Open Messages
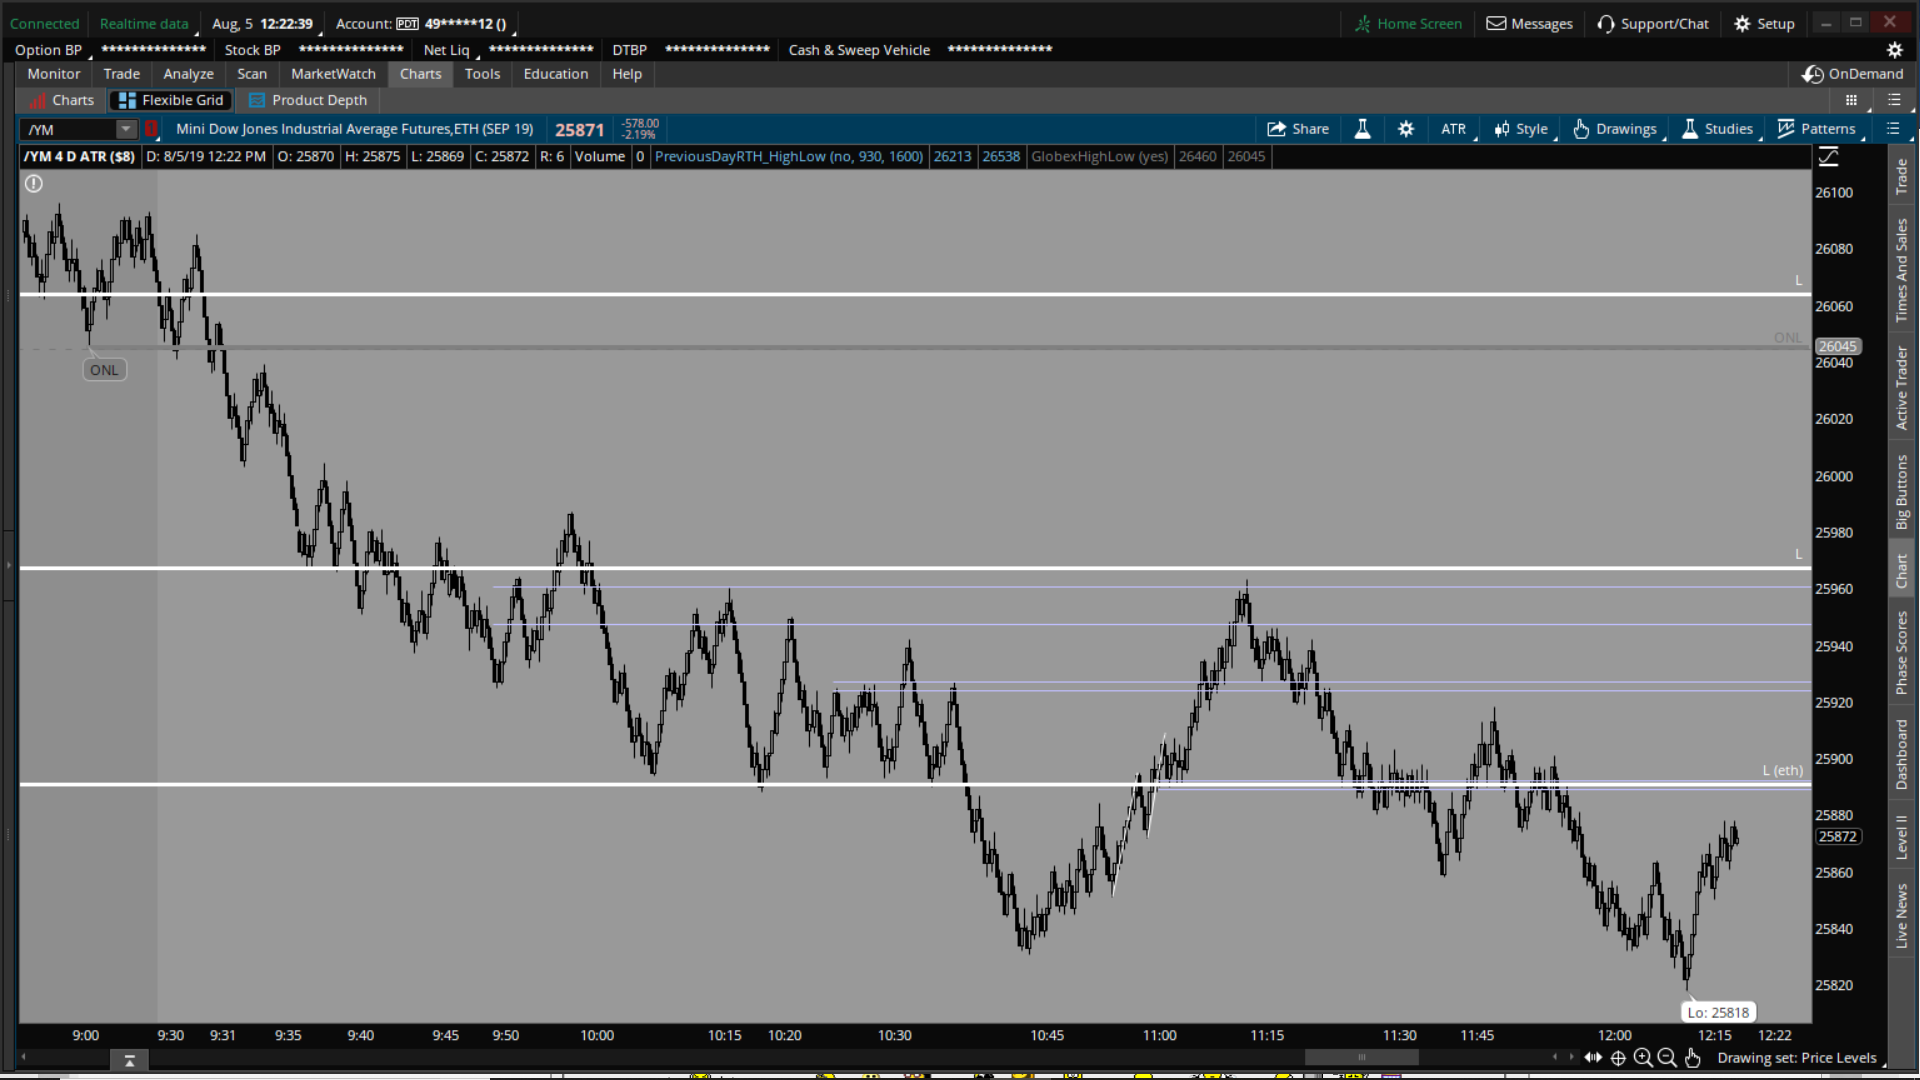 [x=1530, y=24]
